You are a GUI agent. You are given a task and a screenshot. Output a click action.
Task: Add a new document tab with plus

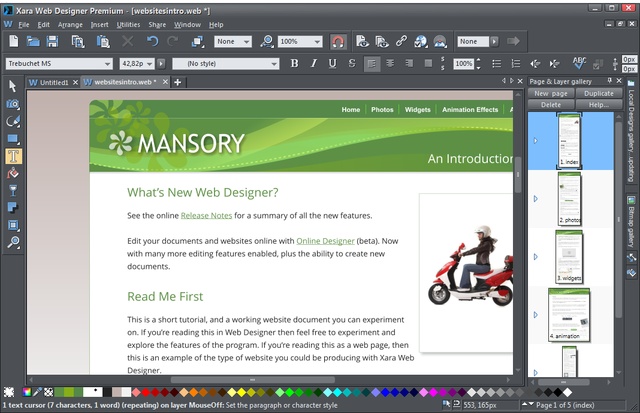(x=178, y=82)
